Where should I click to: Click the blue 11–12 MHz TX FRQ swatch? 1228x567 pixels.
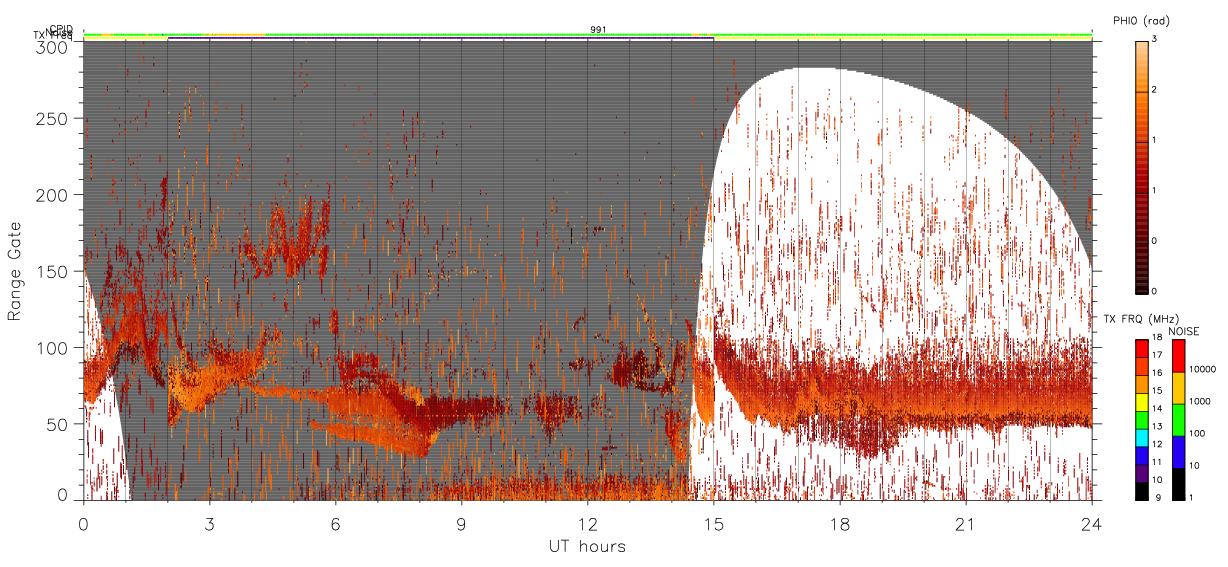pos(1141,456)
